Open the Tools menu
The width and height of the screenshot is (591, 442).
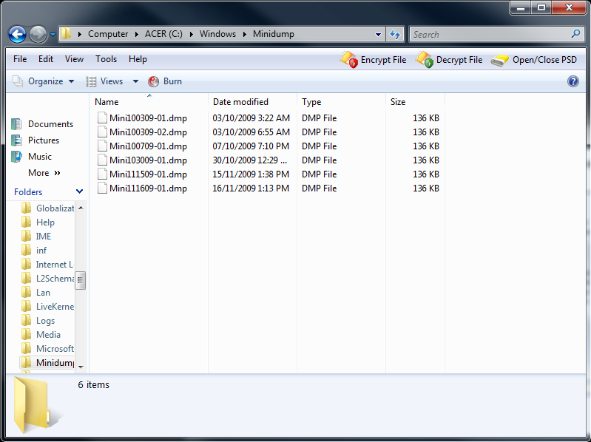pos(106,59)
